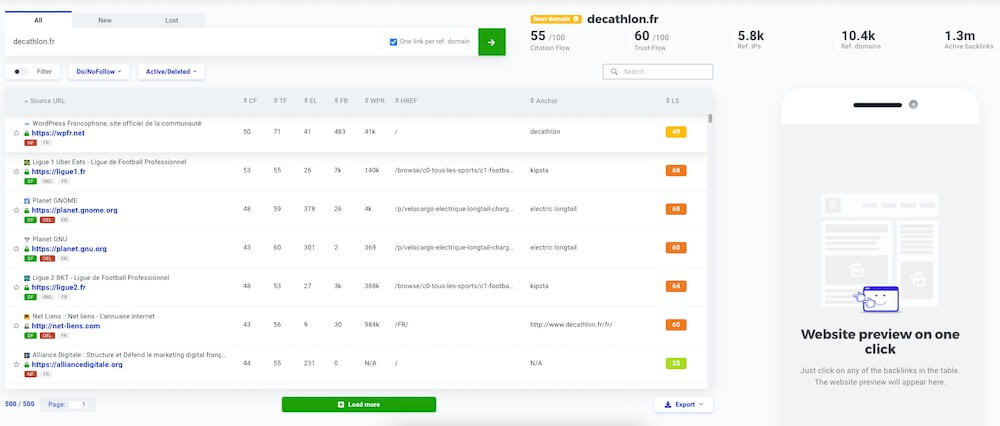Open the https://ligue1.fr link

pos(59,172)
